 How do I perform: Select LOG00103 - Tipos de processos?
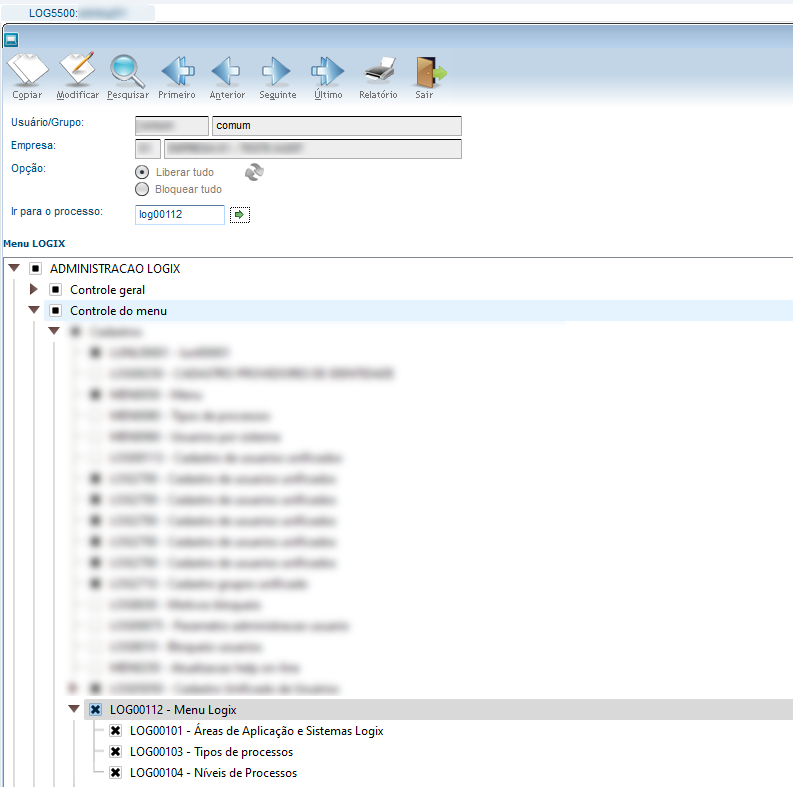pyautogui.click(x=211, y=752)
